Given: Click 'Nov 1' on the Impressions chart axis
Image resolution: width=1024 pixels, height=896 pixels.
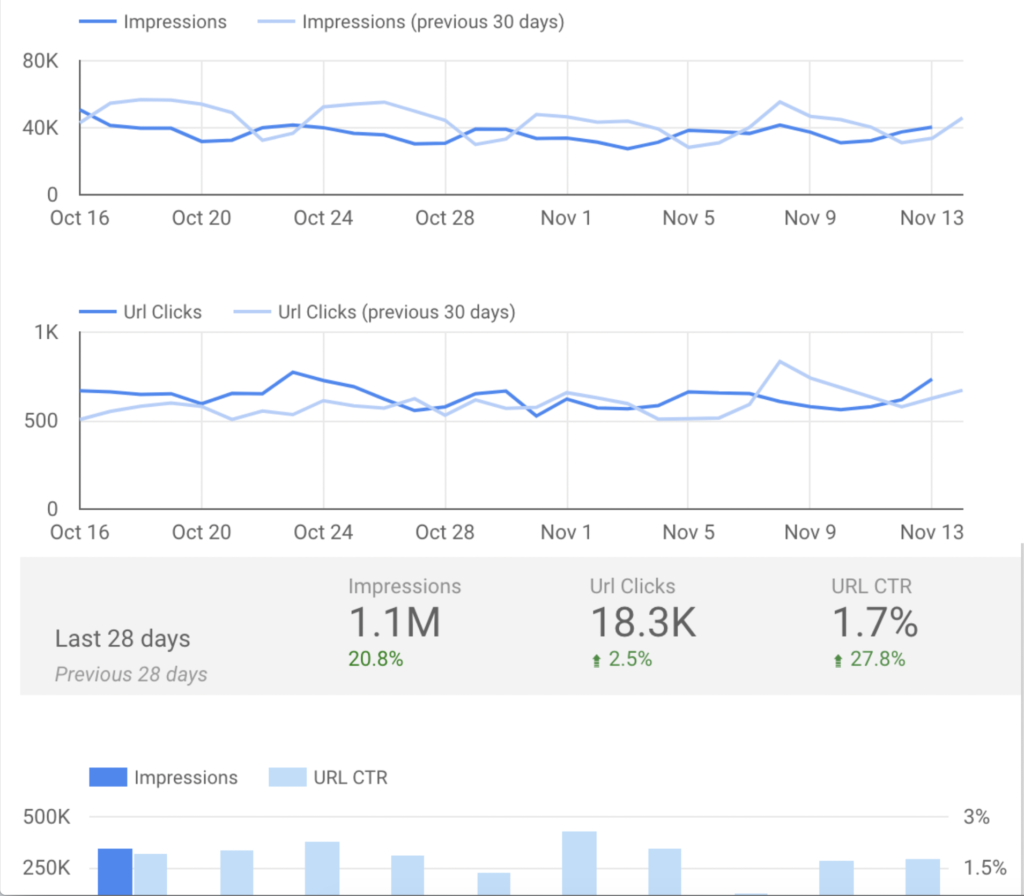Looking at the screenshot, I should click(x=566, y=218).
